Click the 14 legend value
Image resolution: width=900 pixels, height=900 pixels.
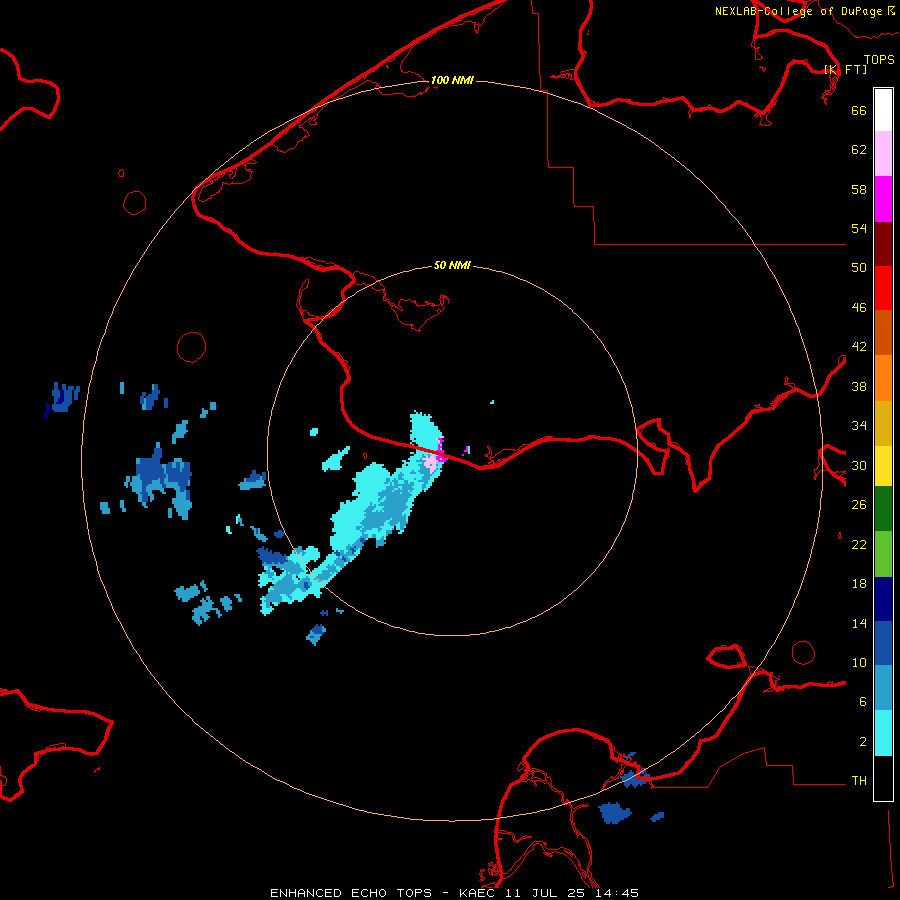[859, 623]
